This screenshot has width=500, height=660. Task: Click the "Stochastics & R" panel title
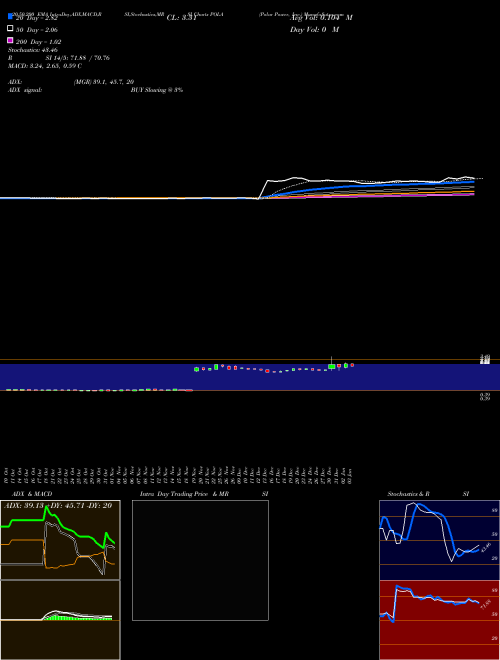(x=408, y=494)
